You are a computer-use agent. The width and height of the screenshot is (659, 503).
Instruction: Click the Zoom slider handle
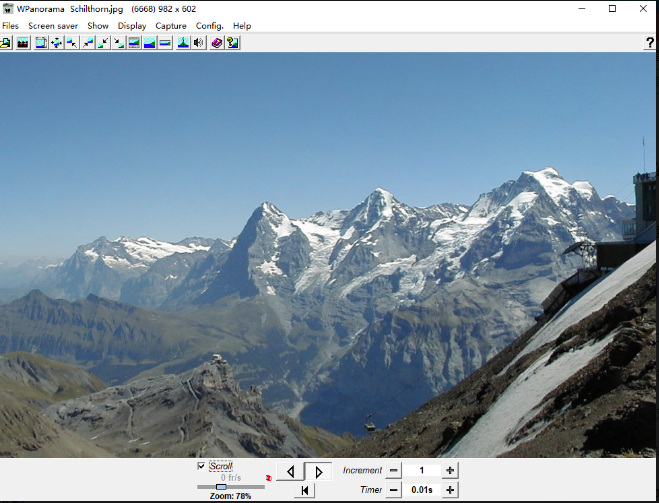tap(221, 487)
